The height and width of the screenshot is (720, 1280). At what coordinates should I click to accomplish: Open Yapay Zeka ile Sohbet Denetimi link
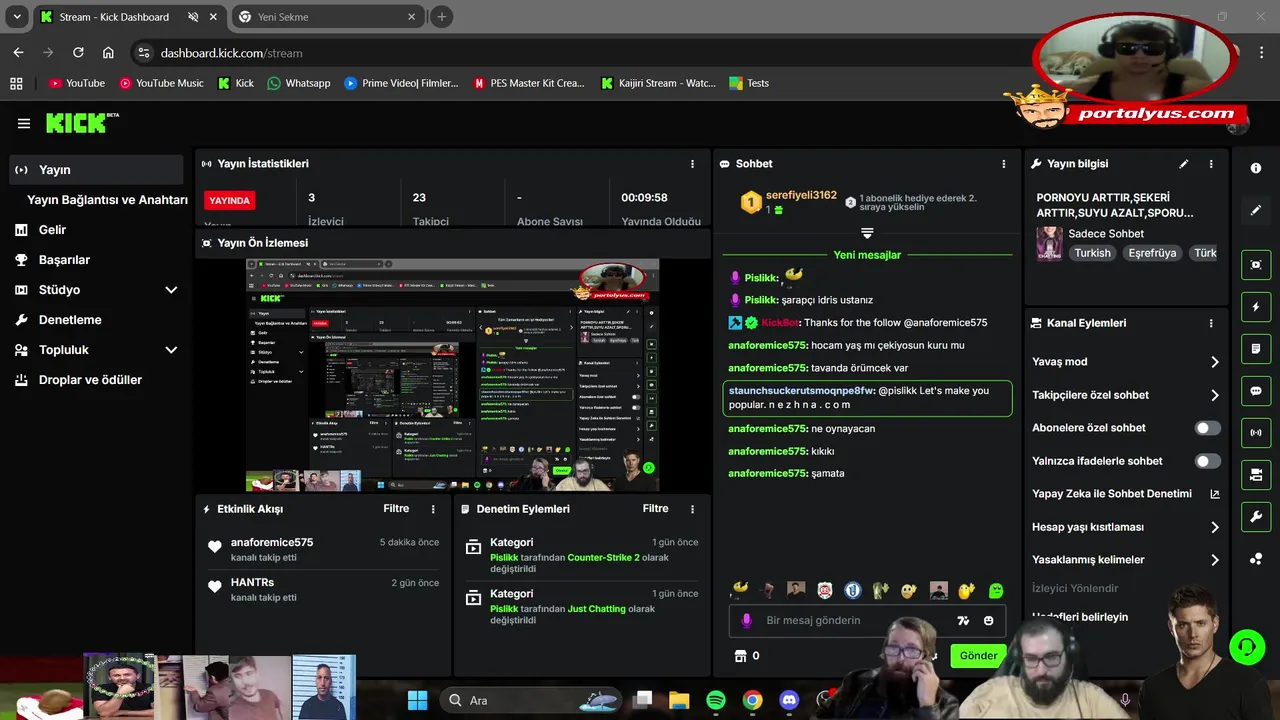pos(1125,494)
